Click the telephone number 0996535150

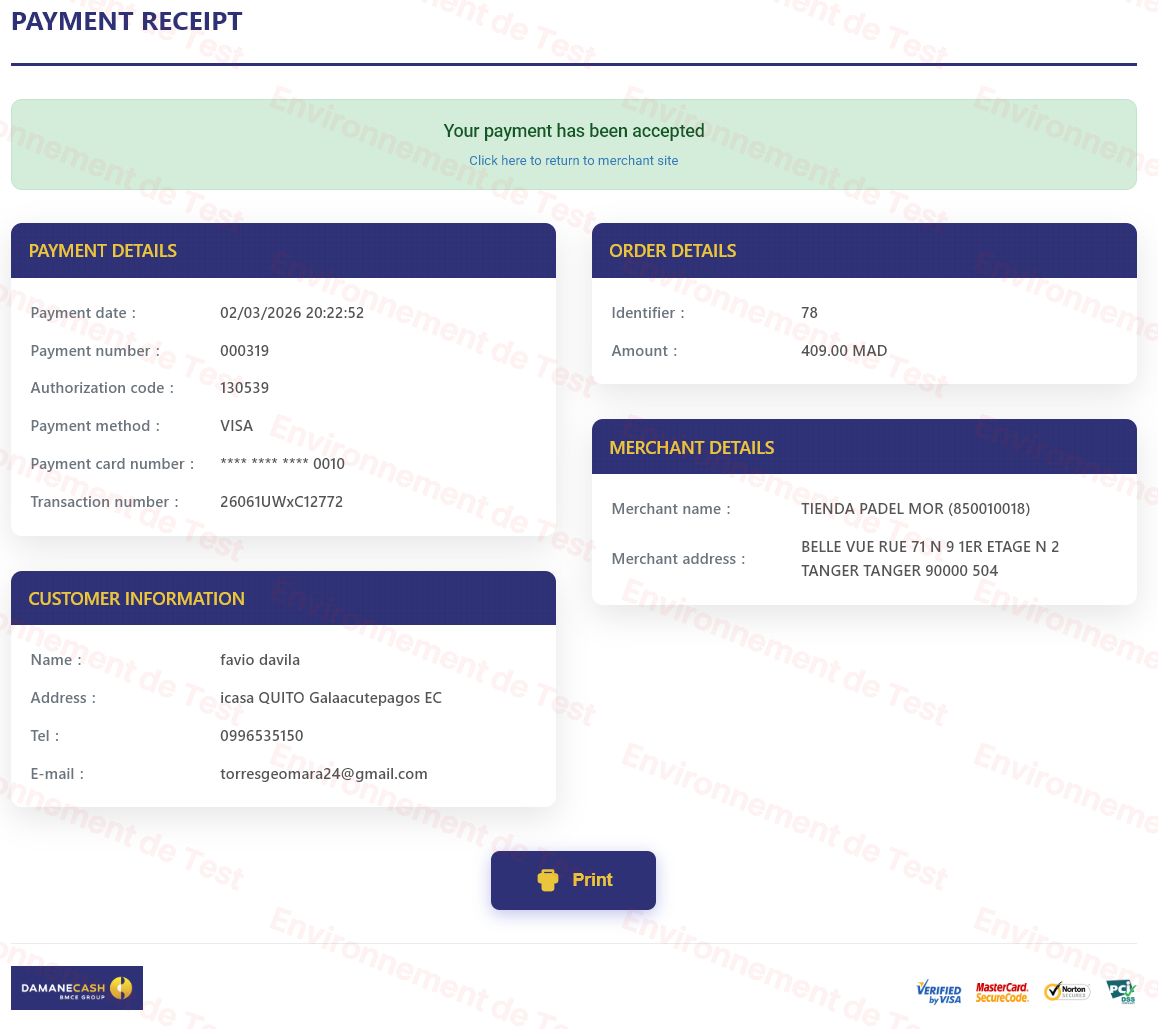[261, 736]
